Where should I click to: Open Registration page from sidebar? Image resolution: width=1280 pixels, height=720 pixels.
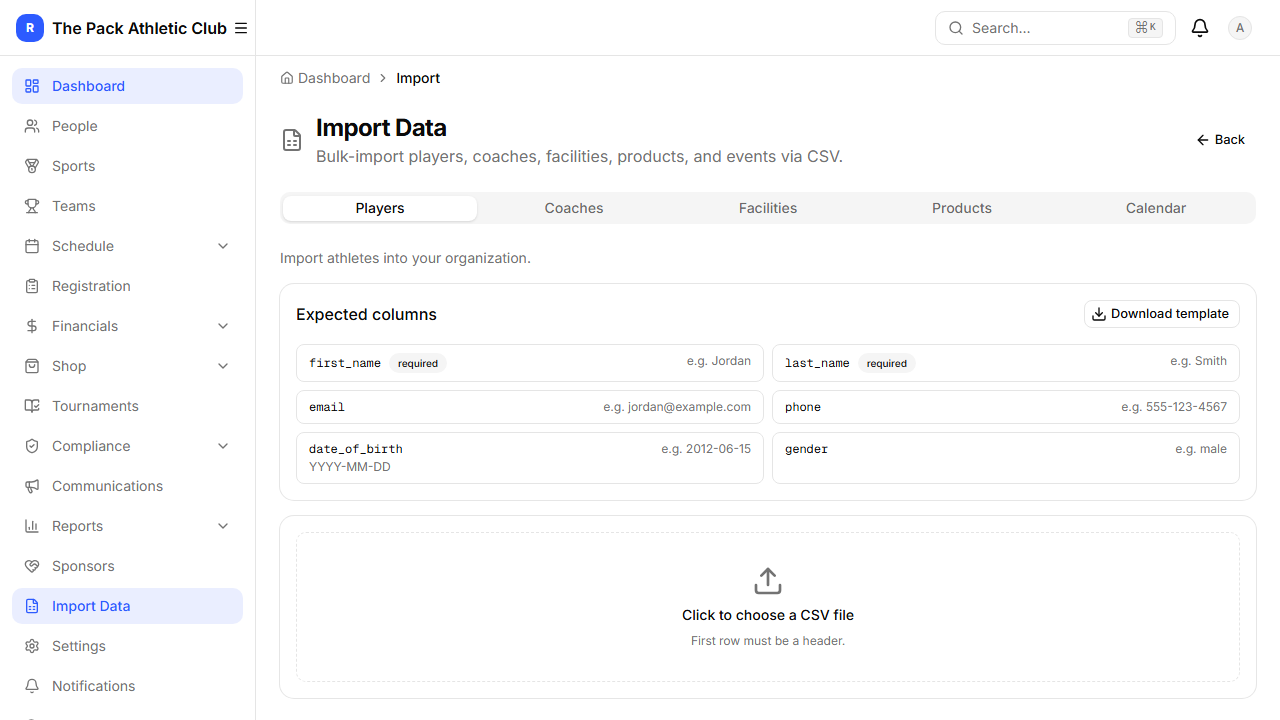pyautogui.click(x=127, y=286)
